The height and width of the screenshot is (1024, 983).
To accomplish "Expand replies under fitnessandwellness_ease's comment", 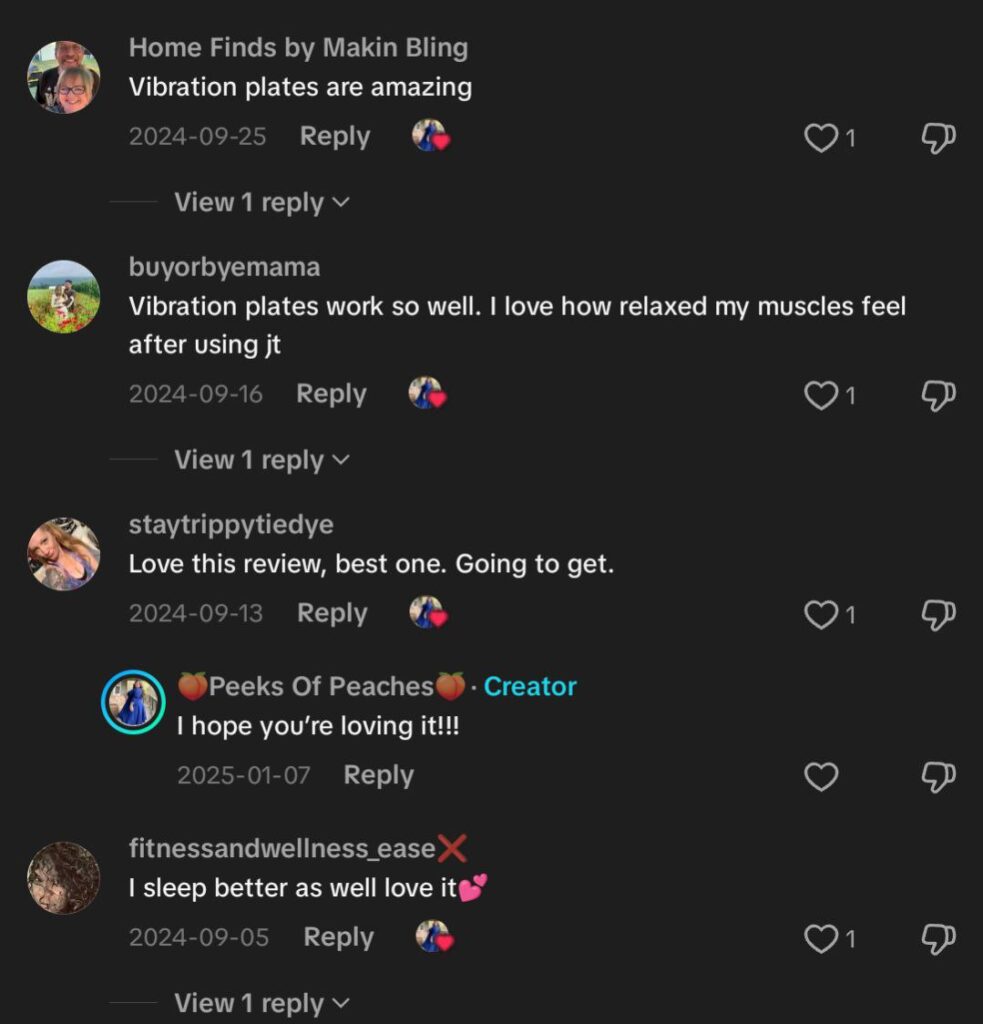I will pyautogui.click(x=262, y=1003).
